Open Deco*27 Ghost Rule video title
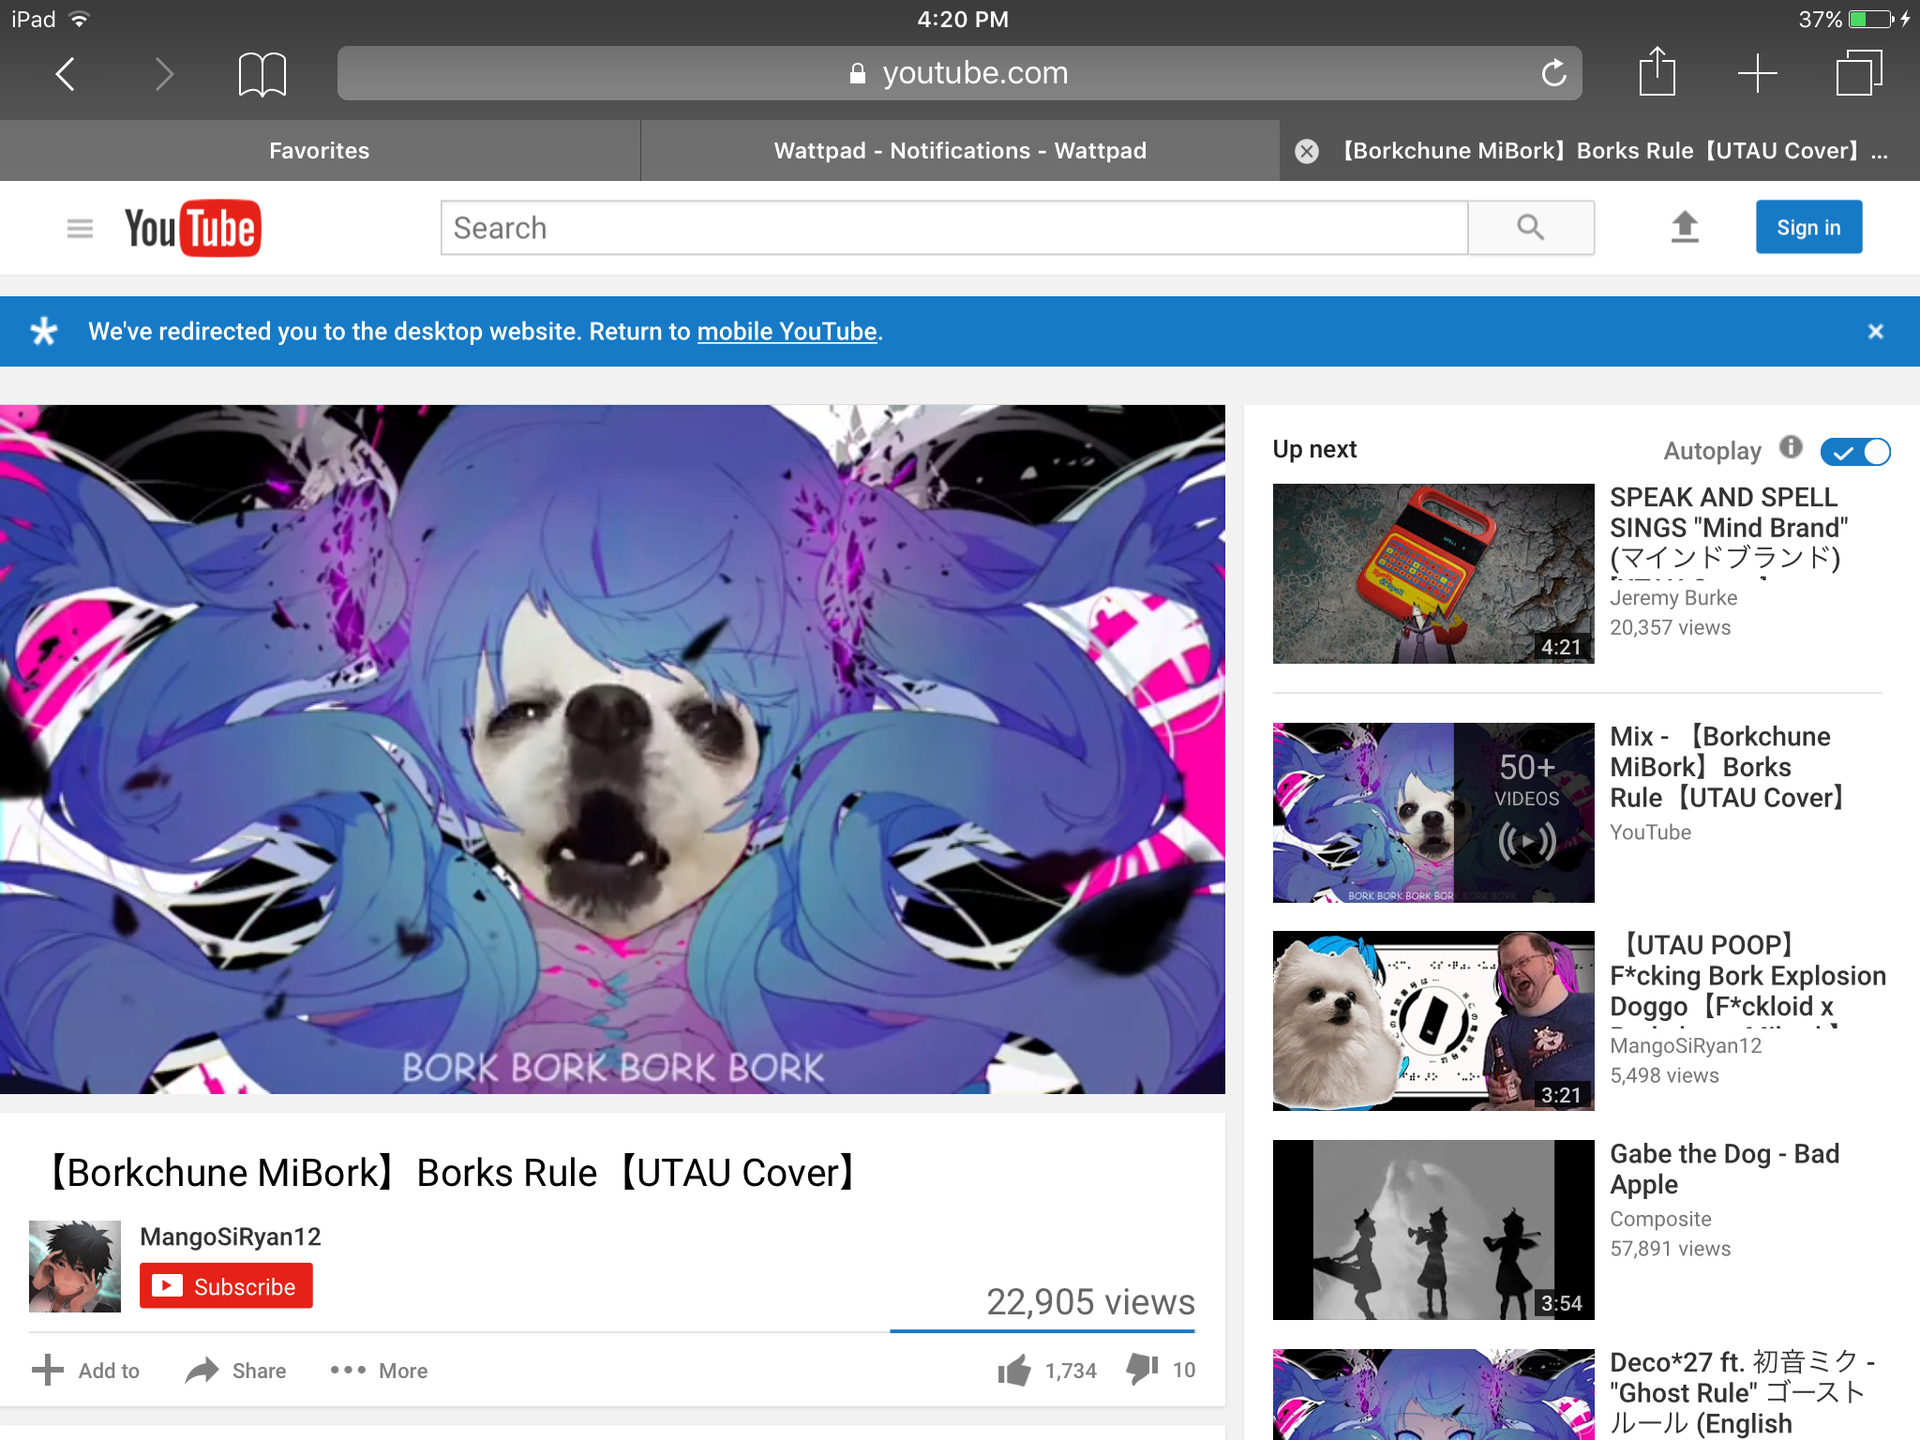This screenshot has width=1920, height=1440. pos(1742,1393)
